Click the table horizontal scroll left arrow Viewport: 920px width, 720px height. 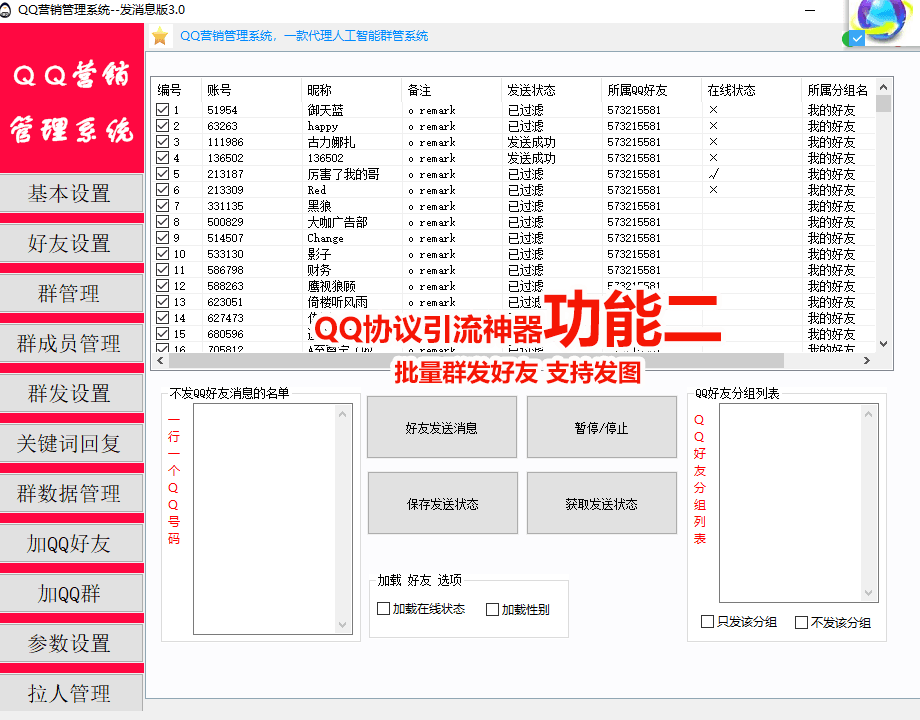[160, 360]
